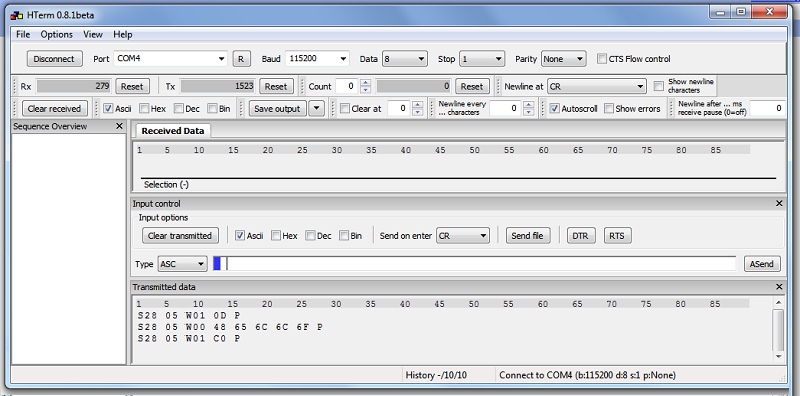Click Clear transmitted button

[180, 236]
